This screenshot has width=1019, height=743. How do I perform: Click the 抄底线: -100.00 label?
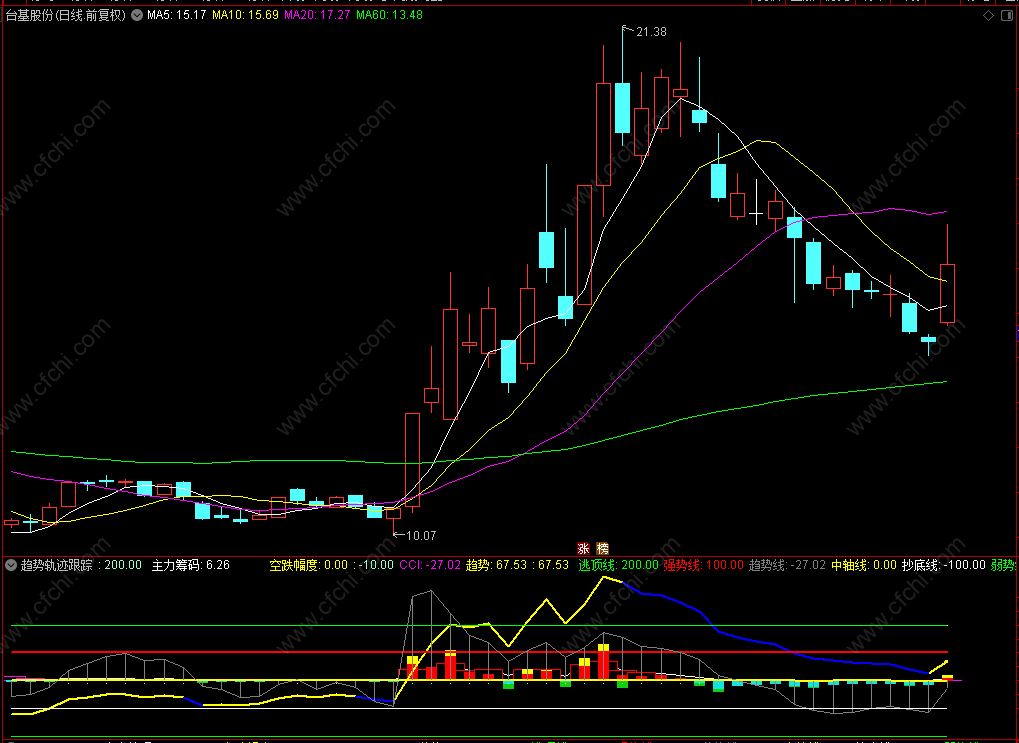click(944, 565)
